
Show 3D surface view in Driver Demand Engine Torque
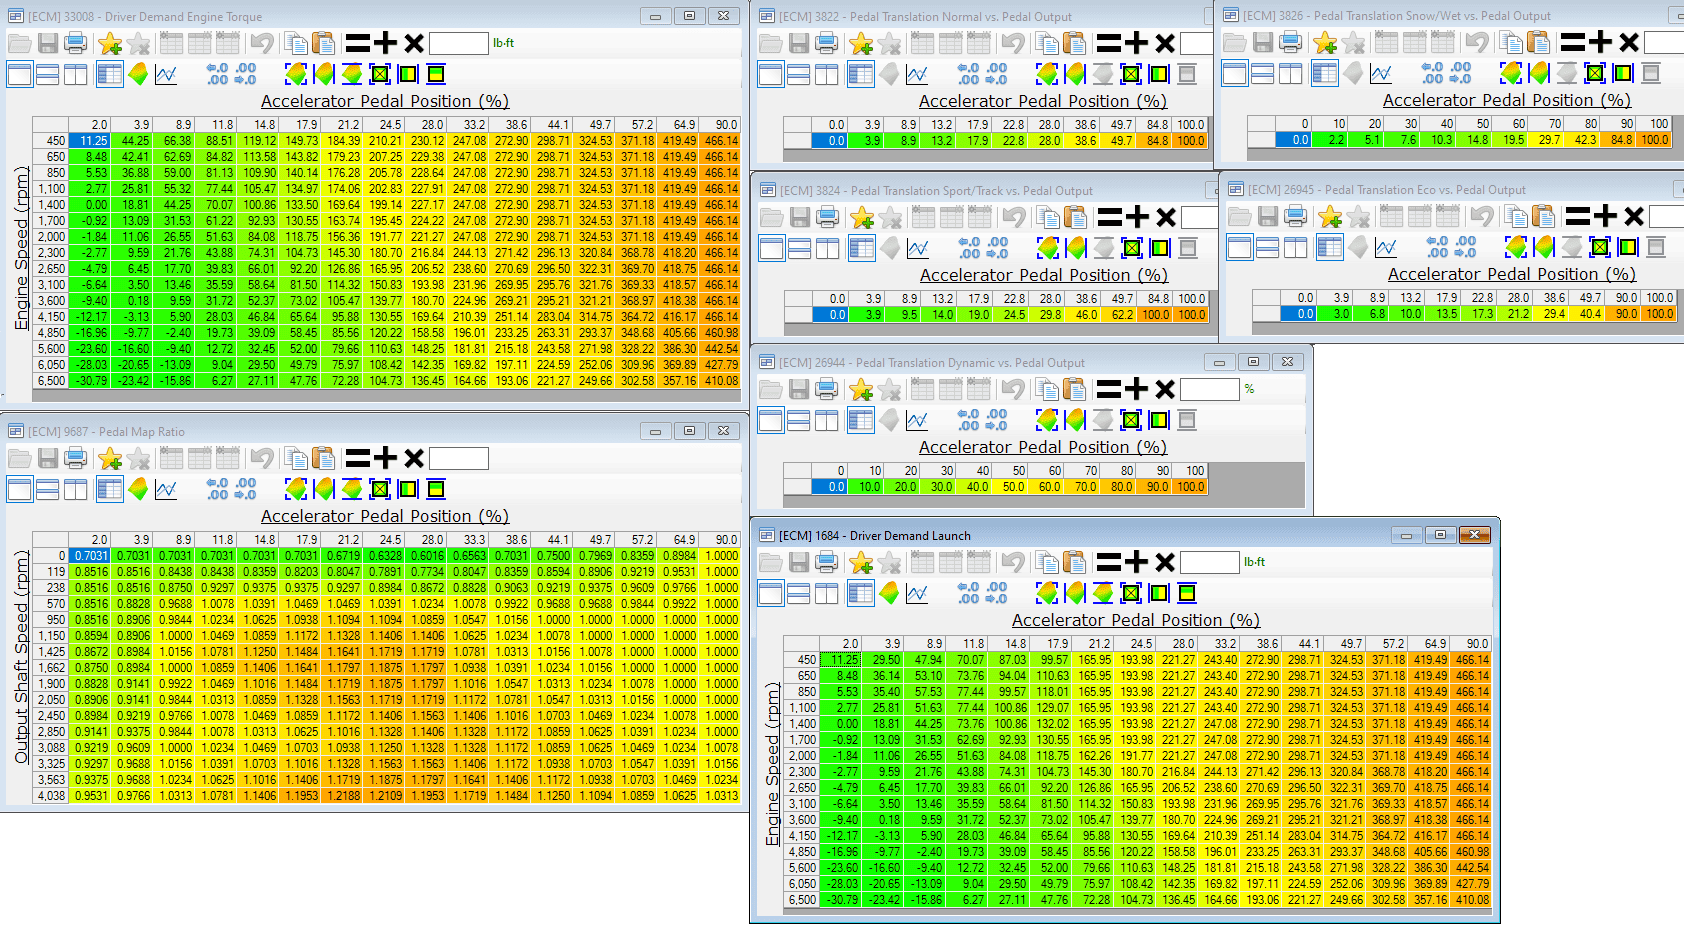click(138, 74)
